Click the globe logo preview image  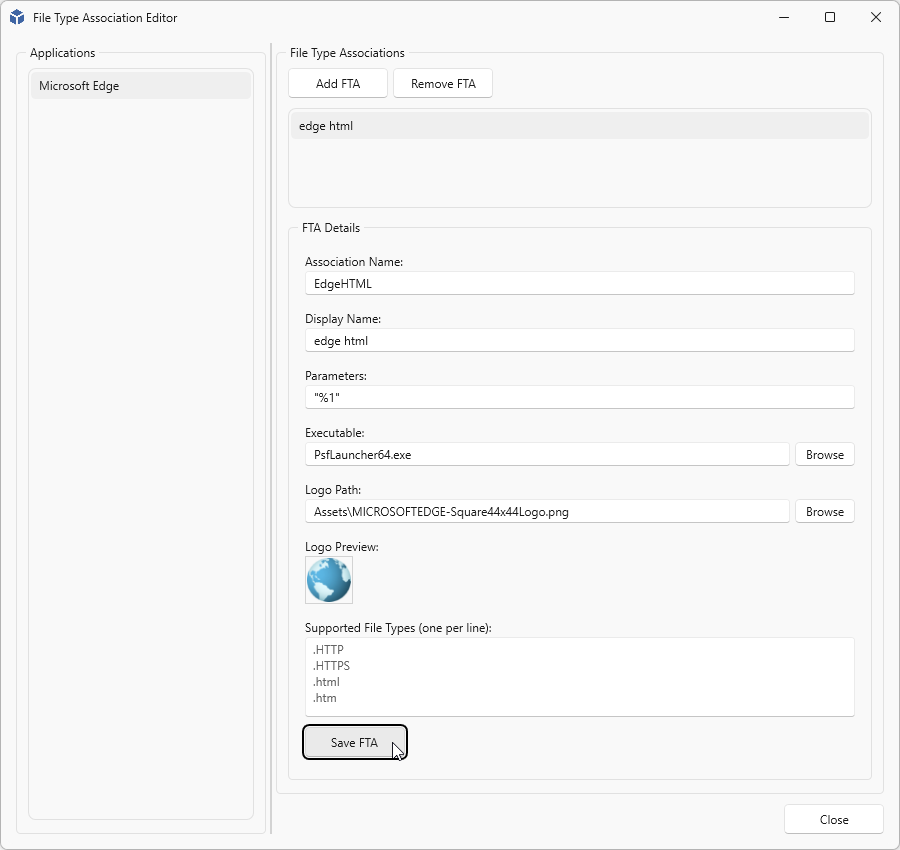329,580
